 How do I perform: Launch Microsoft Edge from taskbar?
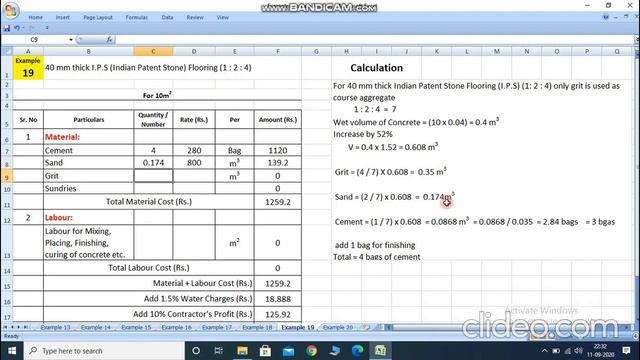click(358, 351)
